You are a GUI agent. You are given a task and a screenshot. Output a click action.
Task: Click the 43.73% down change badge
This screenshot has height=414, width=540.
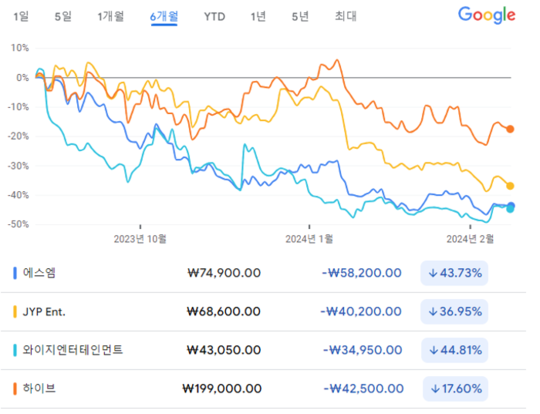[x=454, y=273]
